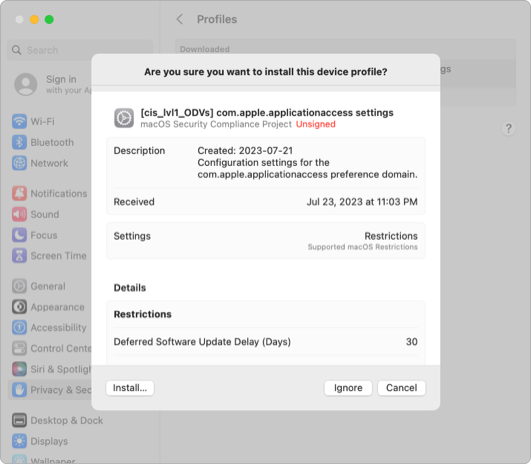The image size is (531, 464).
Task: Click 'macOS Security Compliance Project' text
Action: click(x=216, y=124)
